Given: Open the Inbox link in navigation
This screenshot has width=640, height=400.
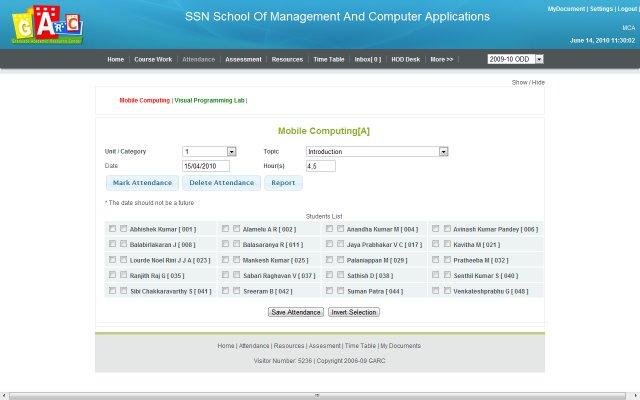Looking at the screenshot, I should click(x=366, y=60).
